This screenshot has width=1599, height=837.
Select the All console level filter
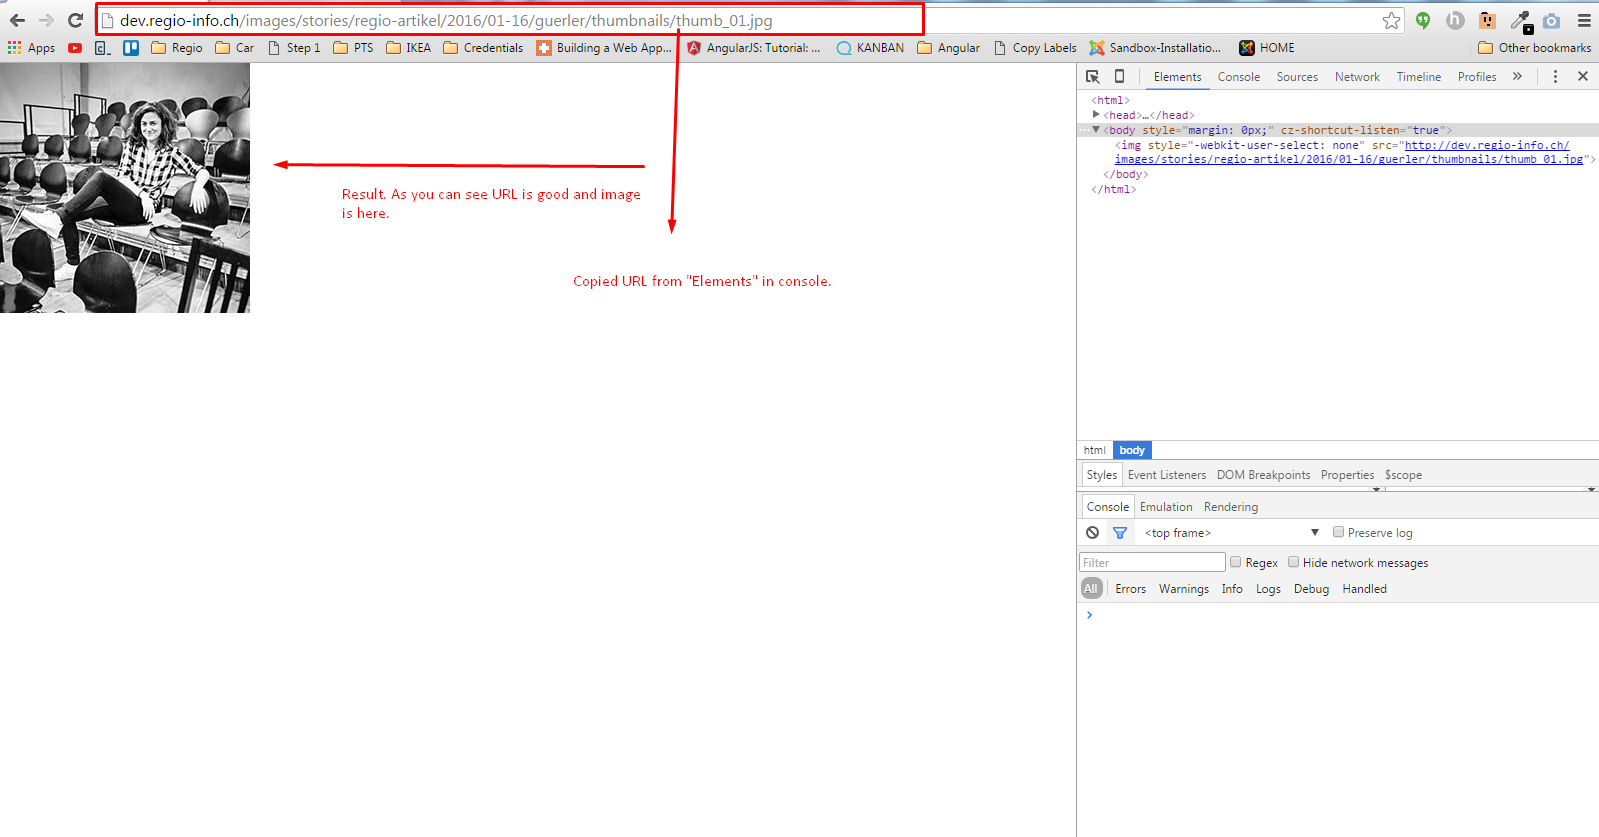(x=1091, y=589)
